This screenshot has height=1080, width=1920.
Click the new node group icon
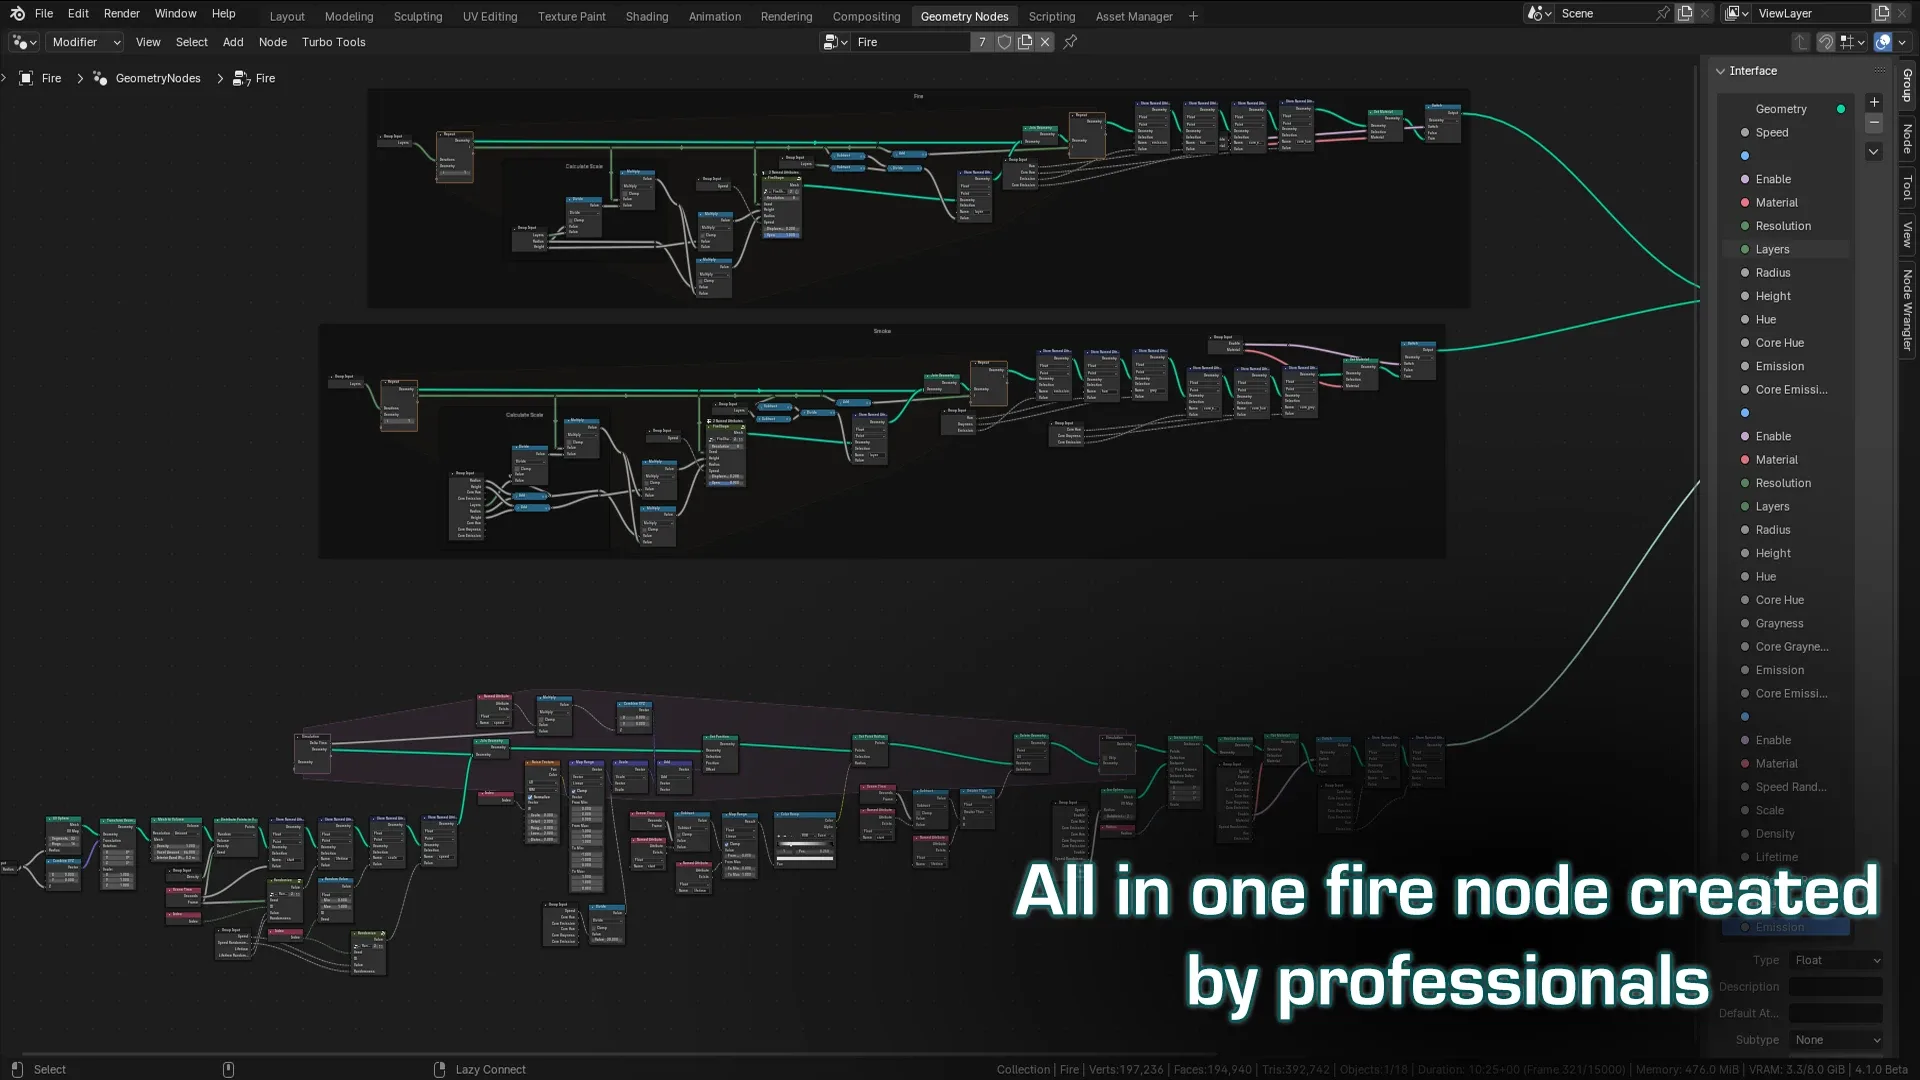[1026, 41]
